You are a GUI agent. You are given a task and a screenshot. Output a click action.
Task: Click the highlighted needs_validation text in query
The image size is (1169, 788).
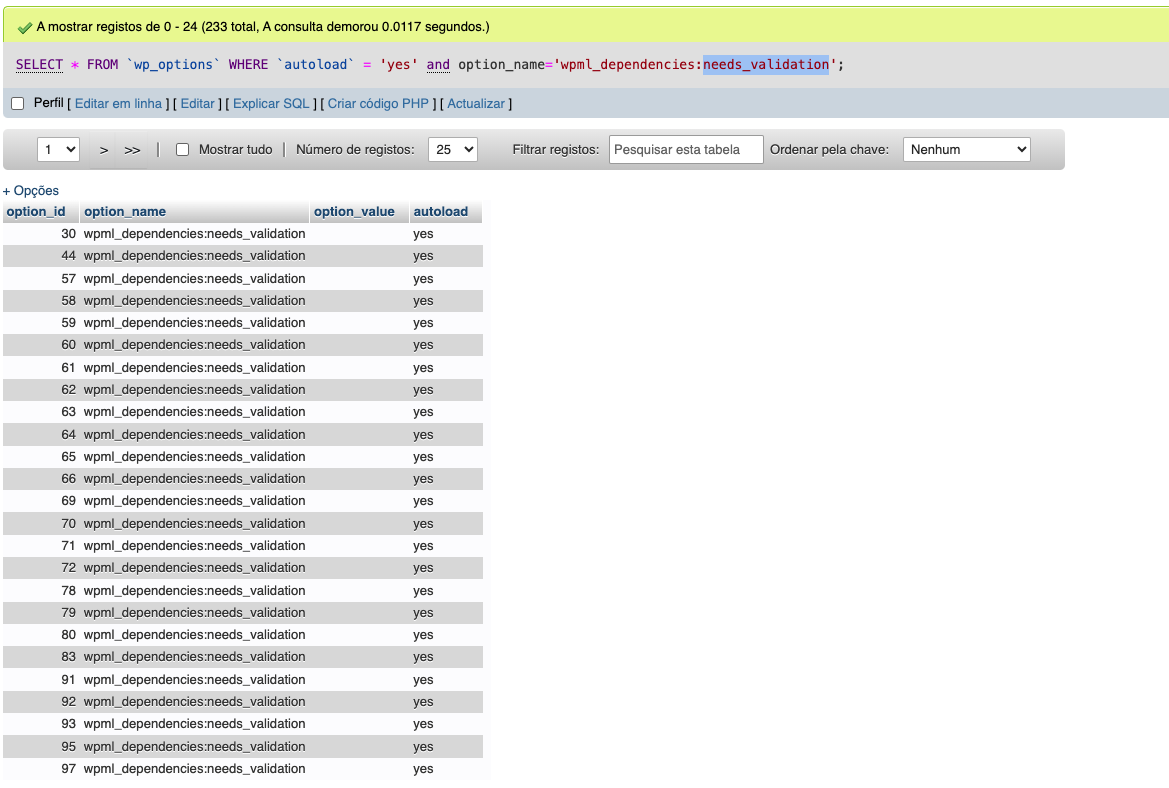(x=766, y=65)
